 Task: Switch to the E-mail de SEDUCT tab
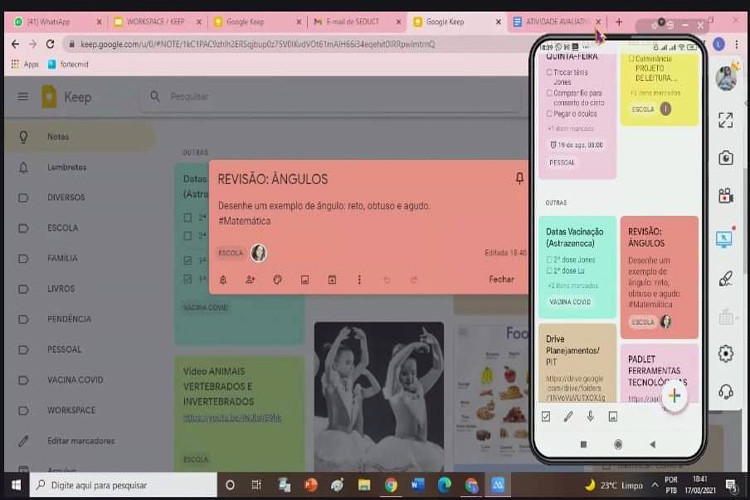tap(357, 22)
